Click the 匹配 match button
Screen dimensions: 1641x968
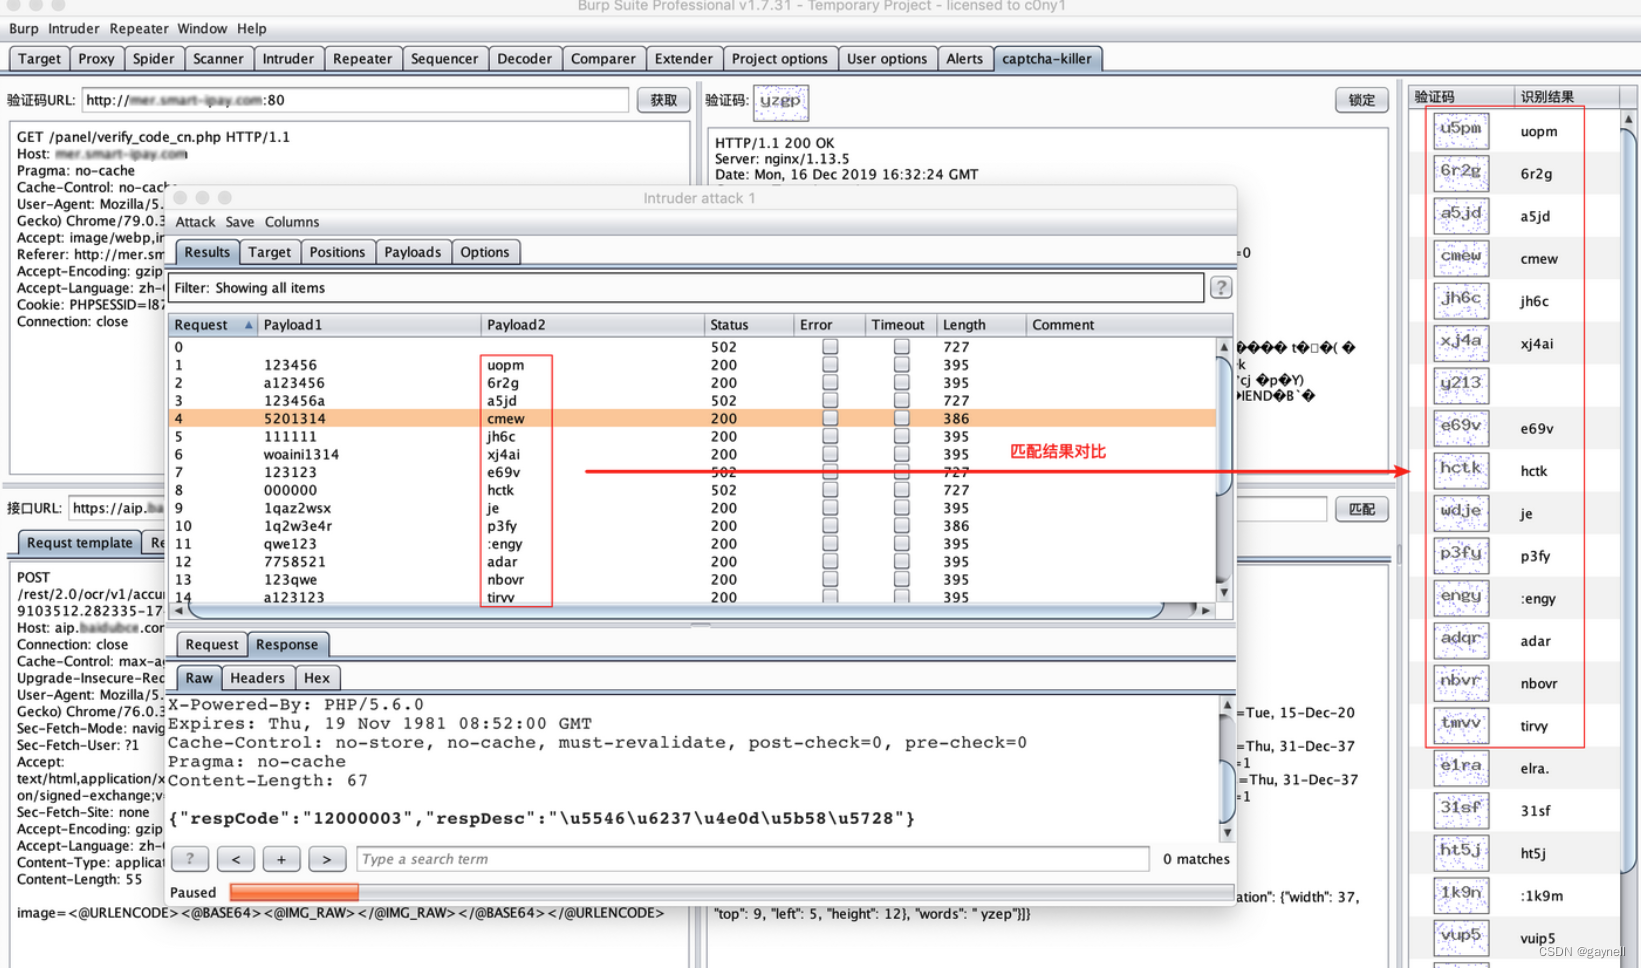[x=1361, y=509]
